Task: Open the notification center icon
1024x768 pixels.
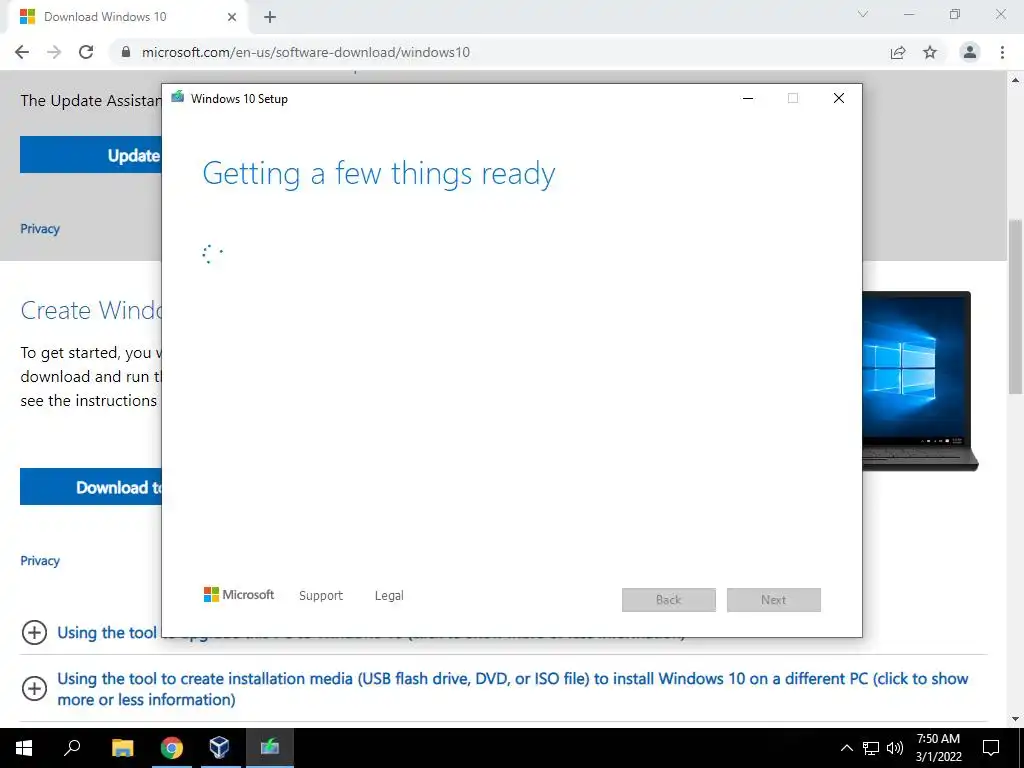Action: click(x=991, y=748)
